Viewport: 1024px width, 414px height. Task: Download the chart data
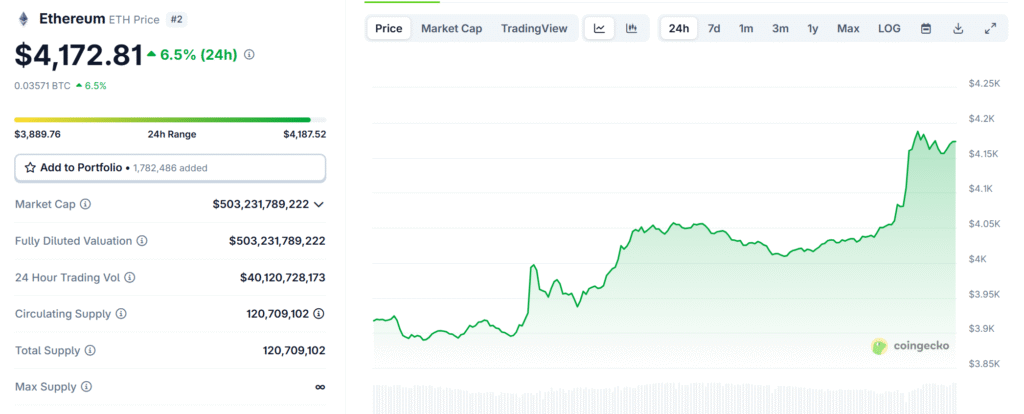958,28
